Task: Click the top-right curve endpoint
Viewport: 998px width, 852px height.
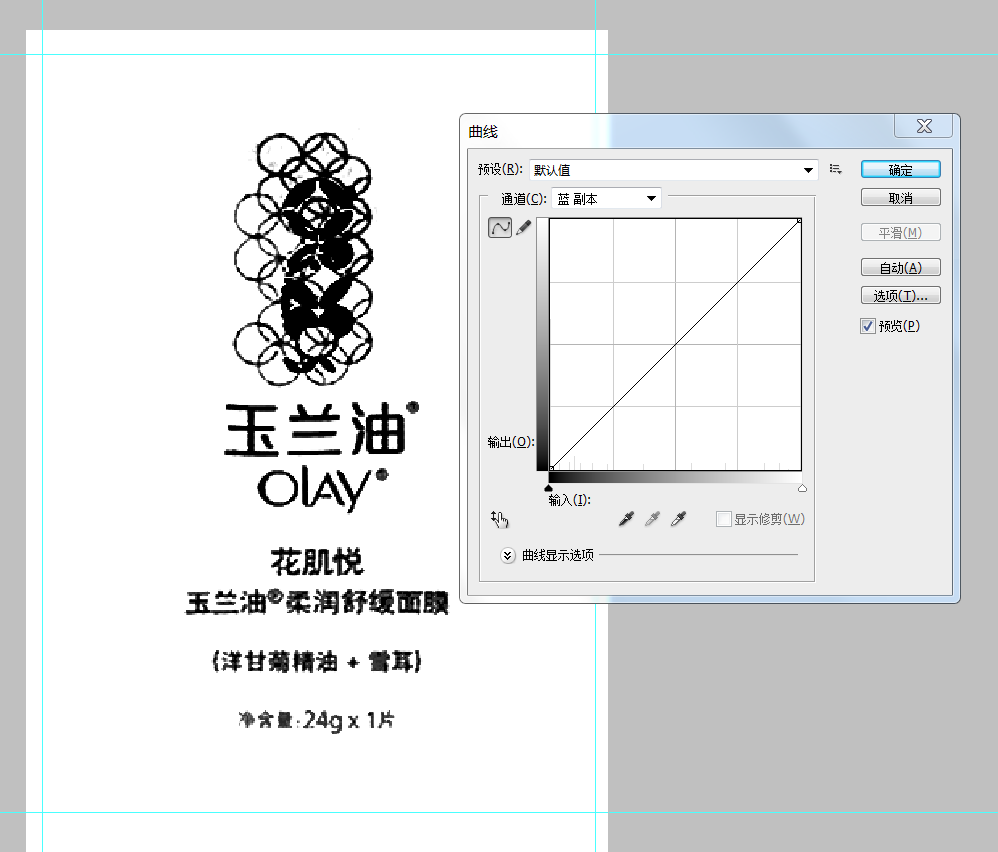Action: 799,221
